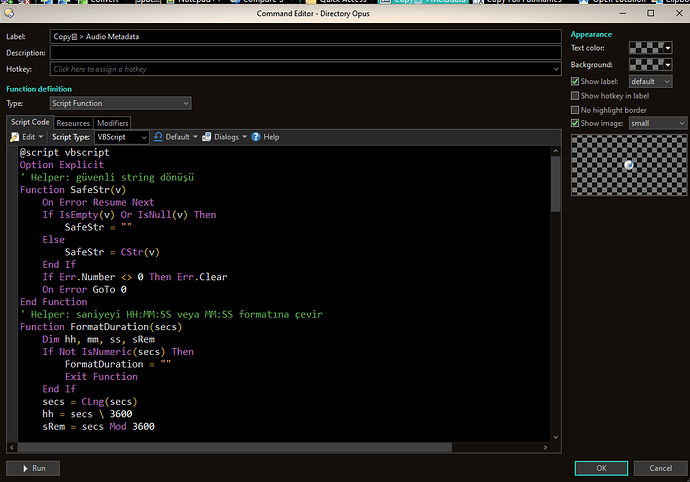Image resolution: width=690 pixels, height=482 pixels.
Task: Toggle the Show label checkbox
Action: click(575, 81)
